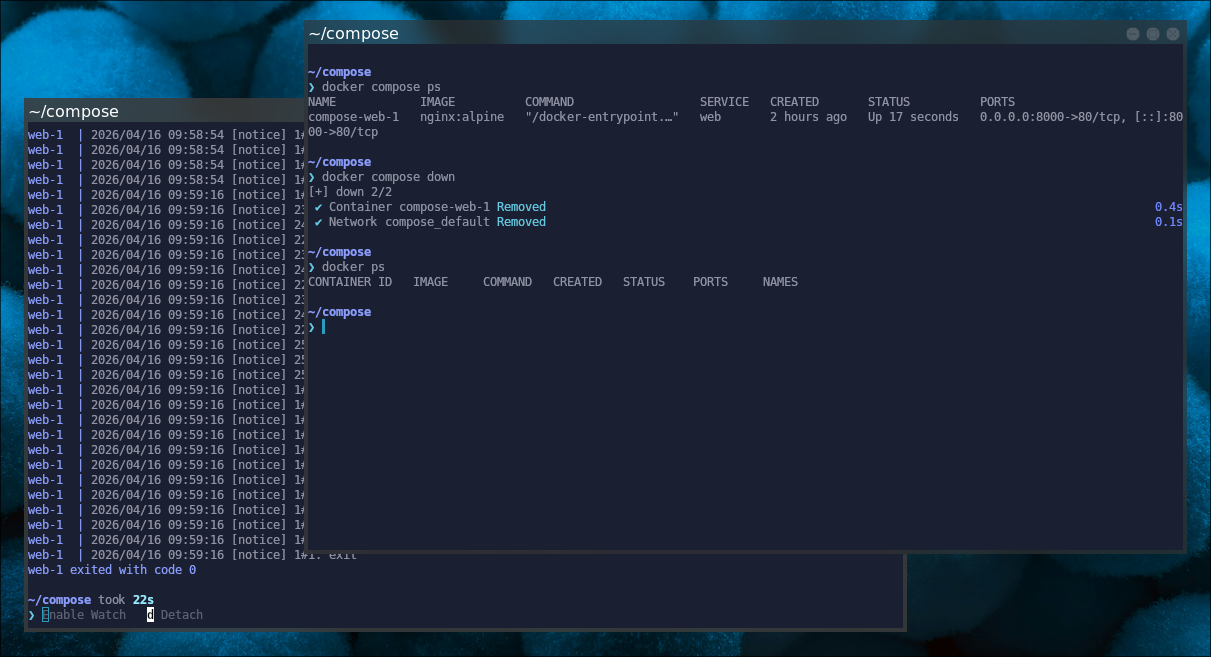
Task: Click the prompt arrow before 'docker ps'
Action: [x=312, y=267]
